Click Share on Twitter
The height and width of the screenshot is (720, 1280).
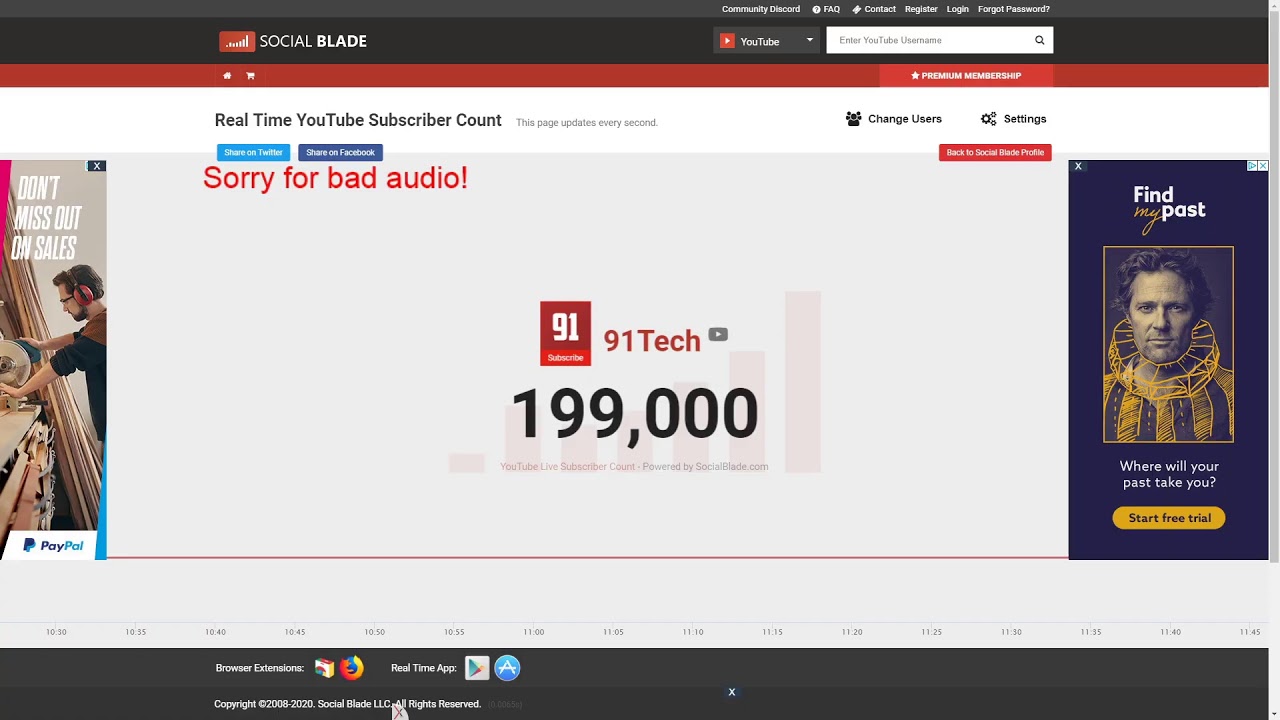click(x=253, y=153)
